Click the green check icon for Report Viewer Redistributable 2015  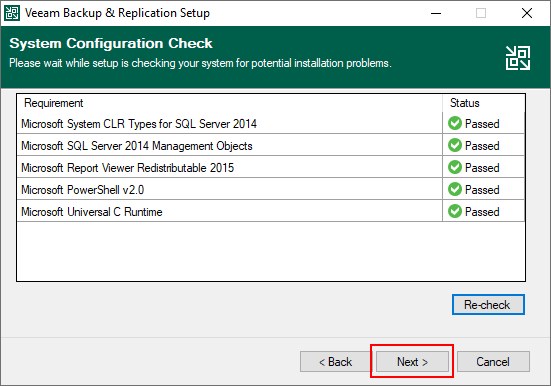pyautogui.click(x=455, y=167)
